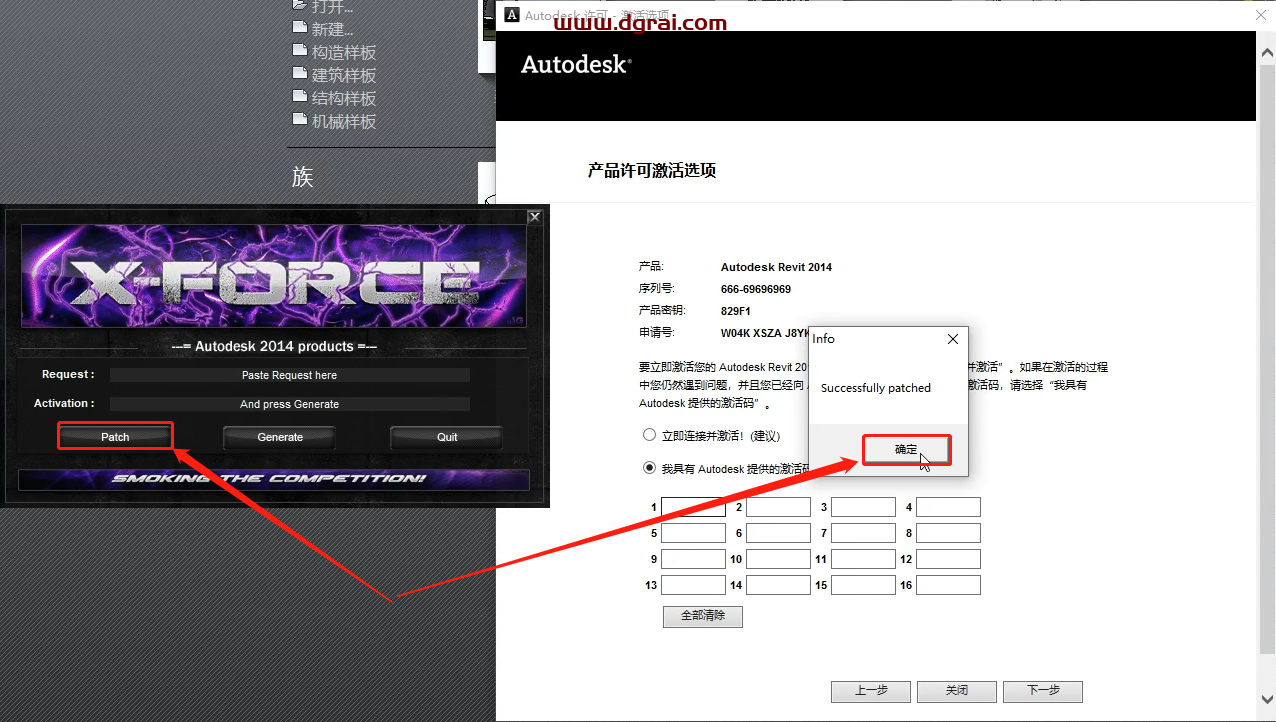Click the 新建 document icon
The height and width of the screenshot is (722, 1276).
tap(298, 27)
